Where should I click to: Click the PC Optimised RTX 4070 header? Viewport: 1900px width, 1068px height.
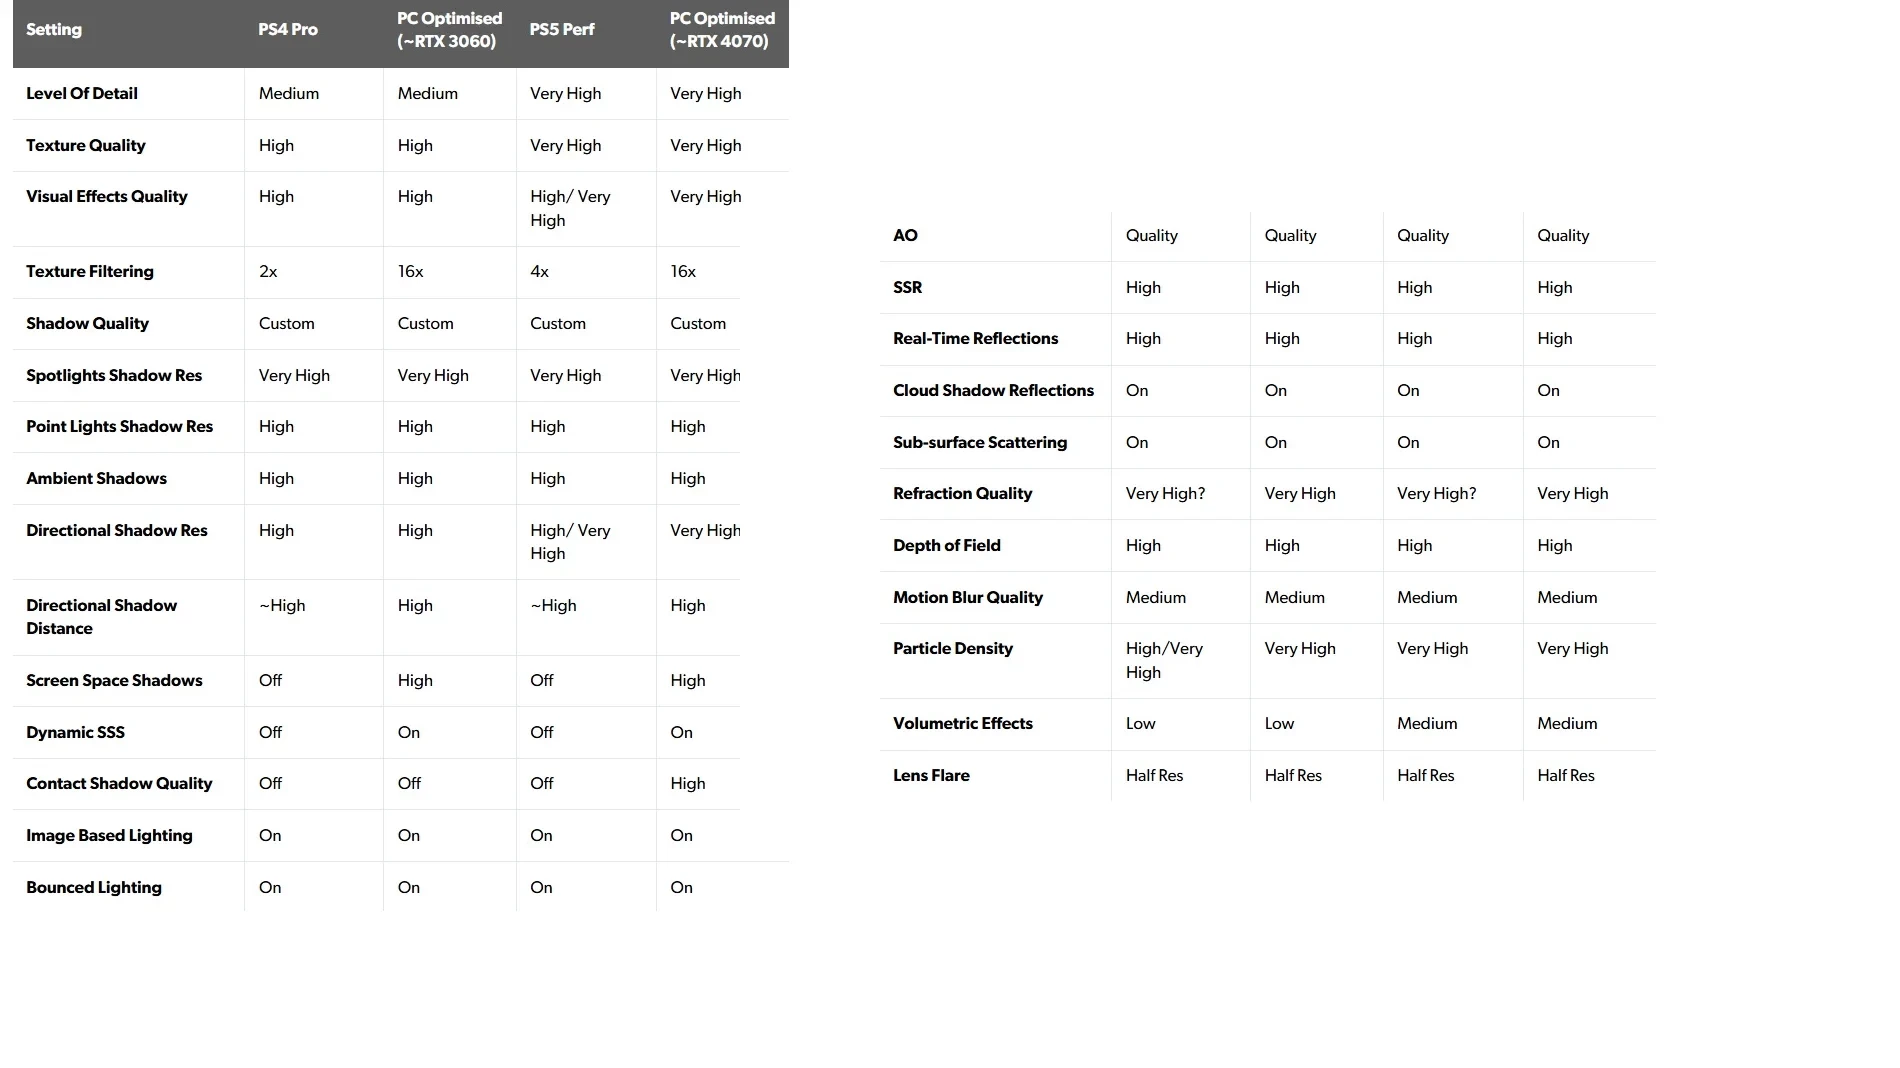(722, 30)
